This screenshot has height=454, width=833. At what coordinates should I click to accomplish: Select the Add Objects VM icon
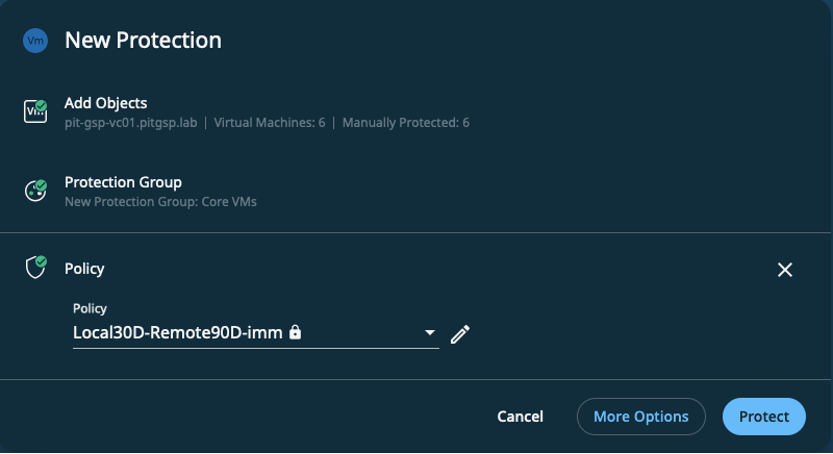coord(36,112)
